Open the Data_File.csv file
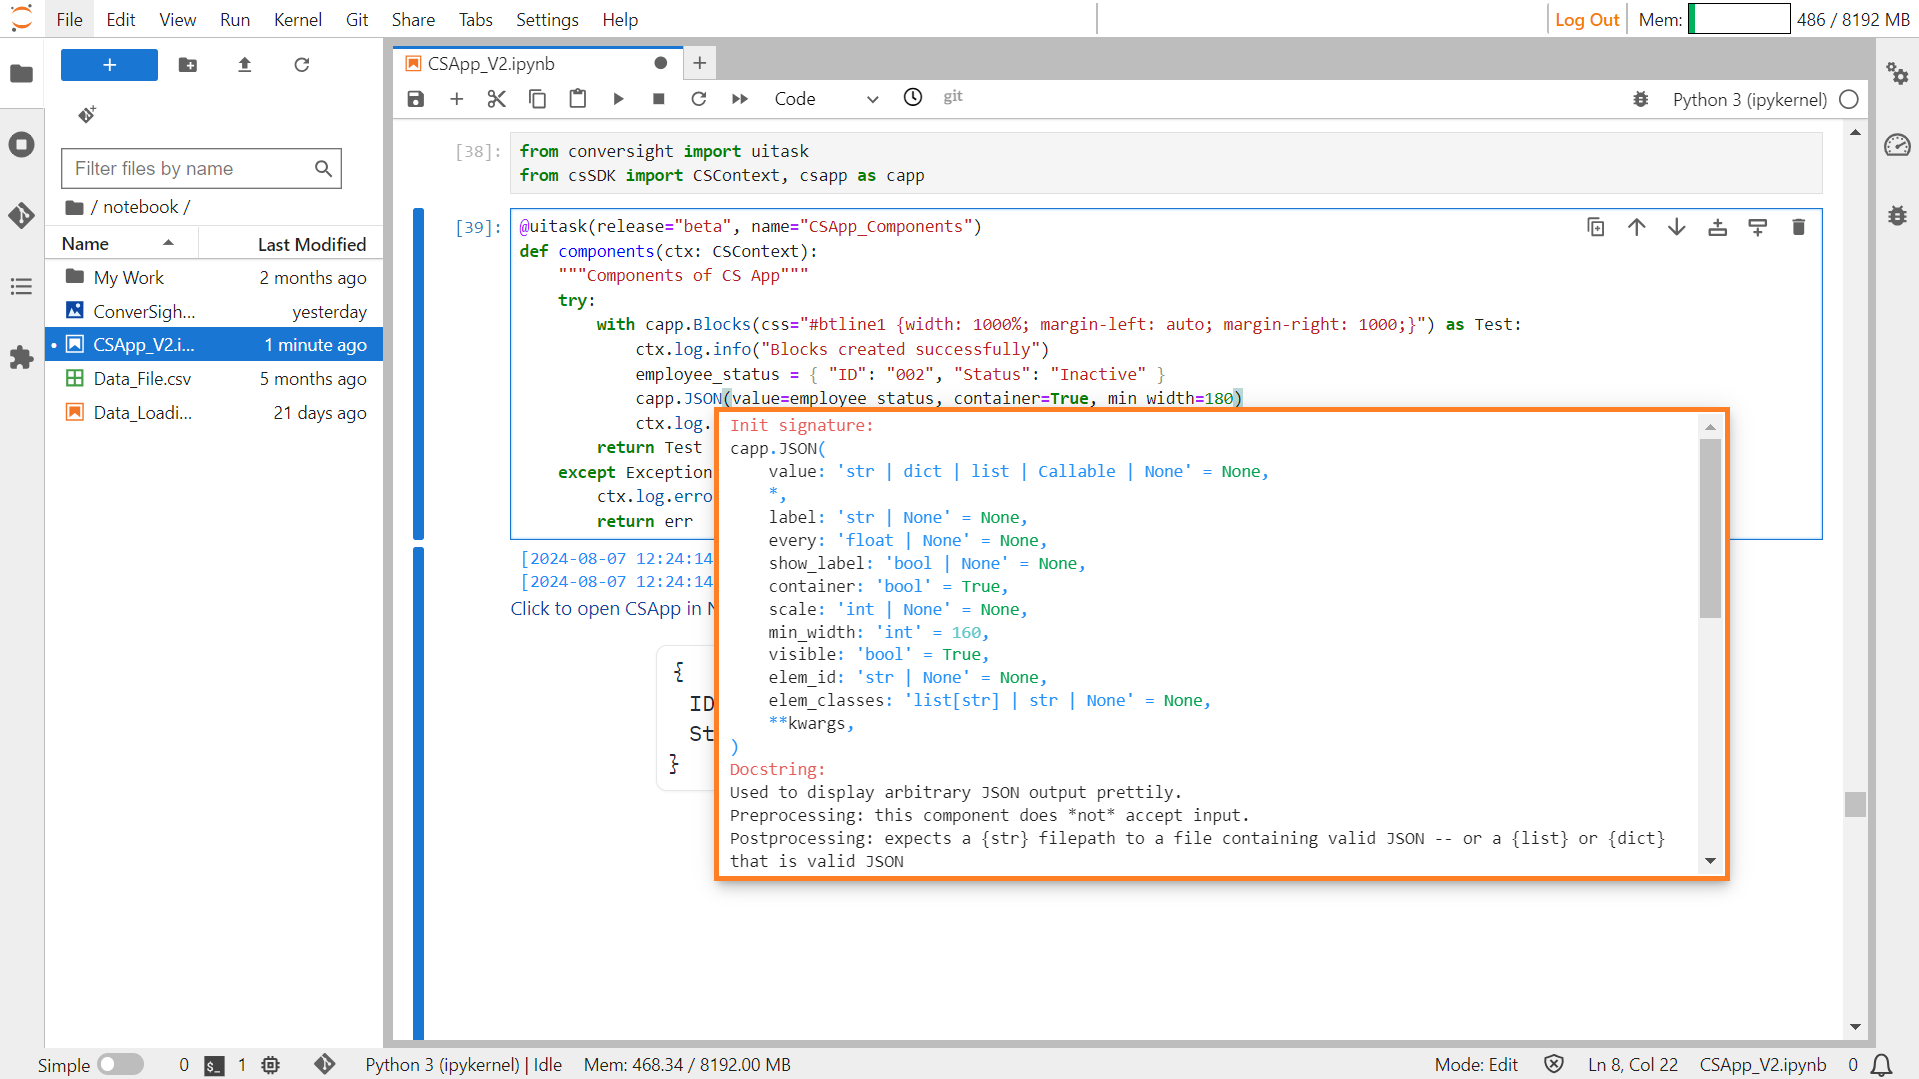 [x=214, y=379]
